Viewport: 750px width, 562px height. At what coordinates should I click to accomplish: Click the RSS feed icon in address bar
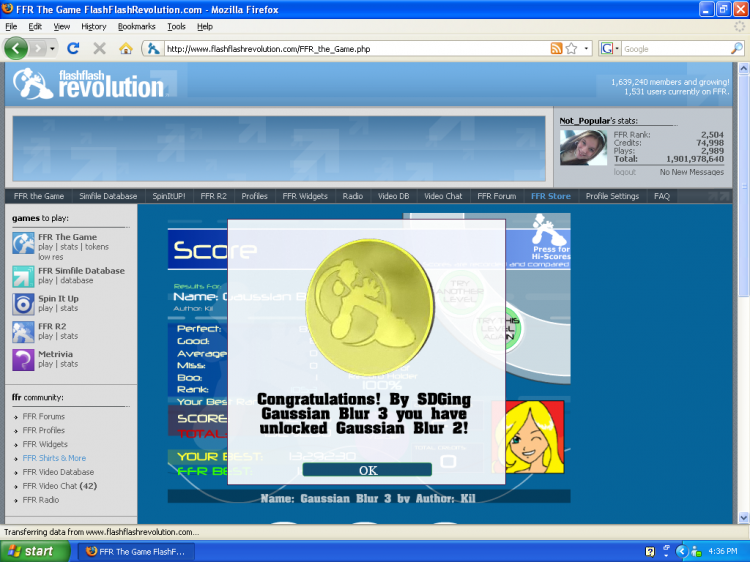(x=556, y=48)
